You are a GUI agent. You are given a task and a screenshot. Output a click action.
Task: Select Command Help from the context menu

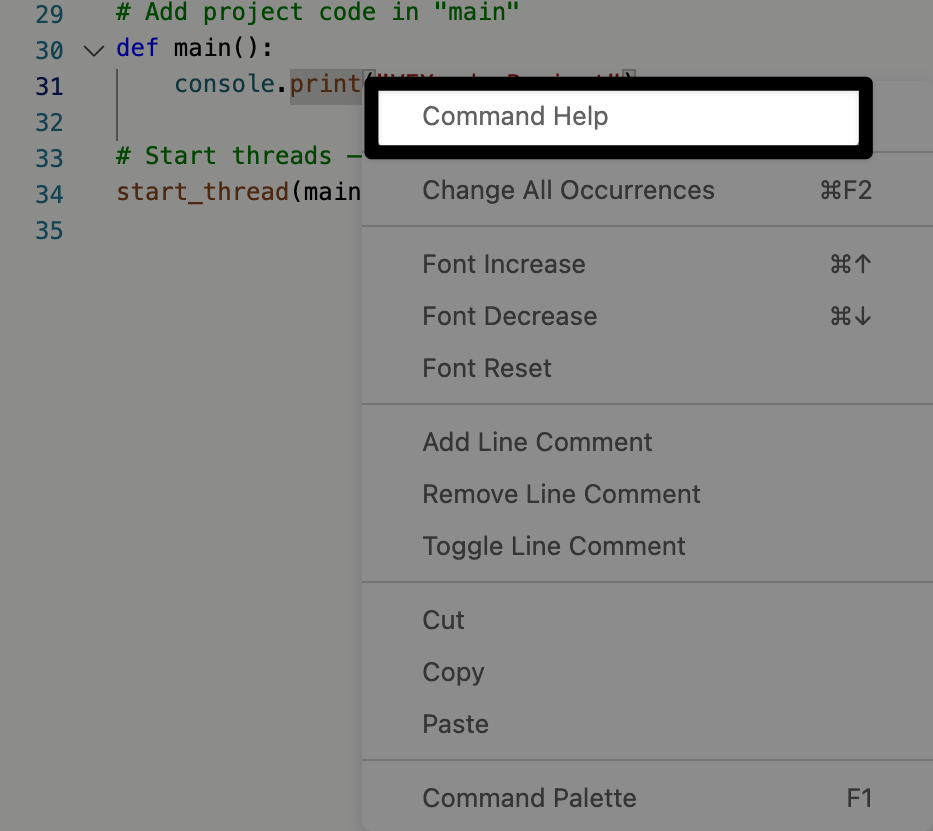tap(515, 117)
